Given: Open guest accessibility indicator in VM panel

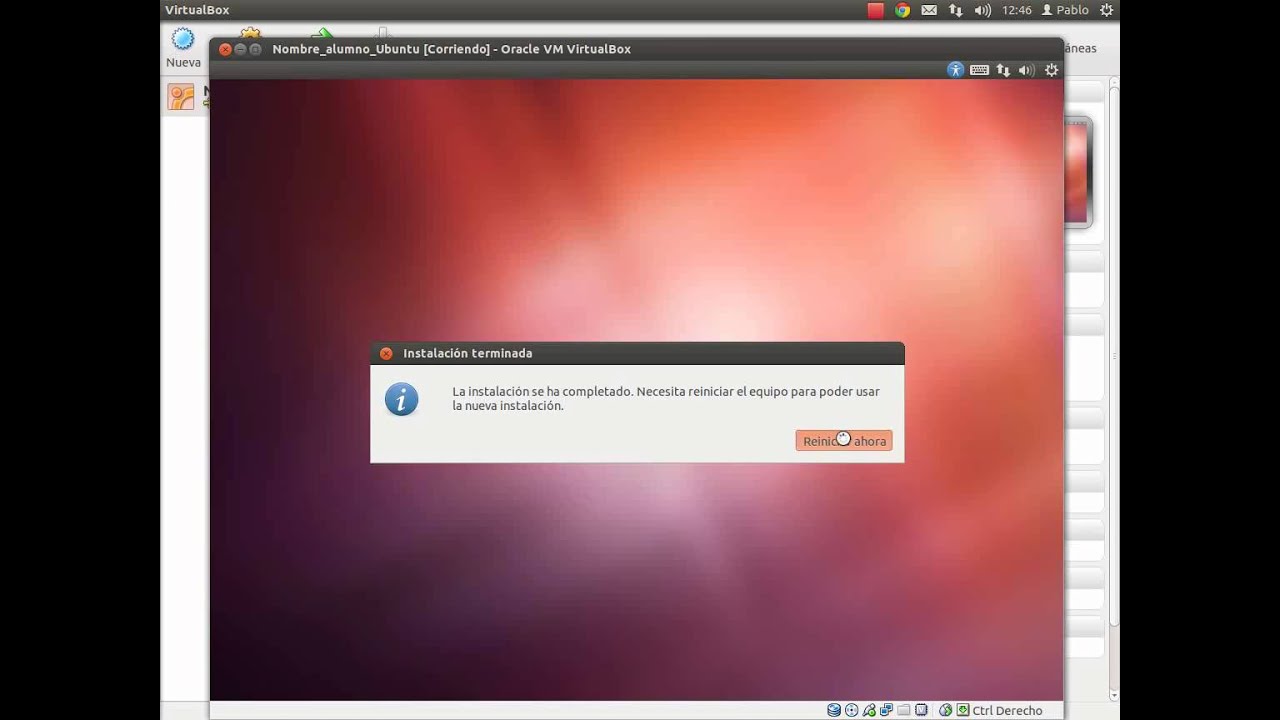Looking at the screenshot, I should click(x=956, y=70).
